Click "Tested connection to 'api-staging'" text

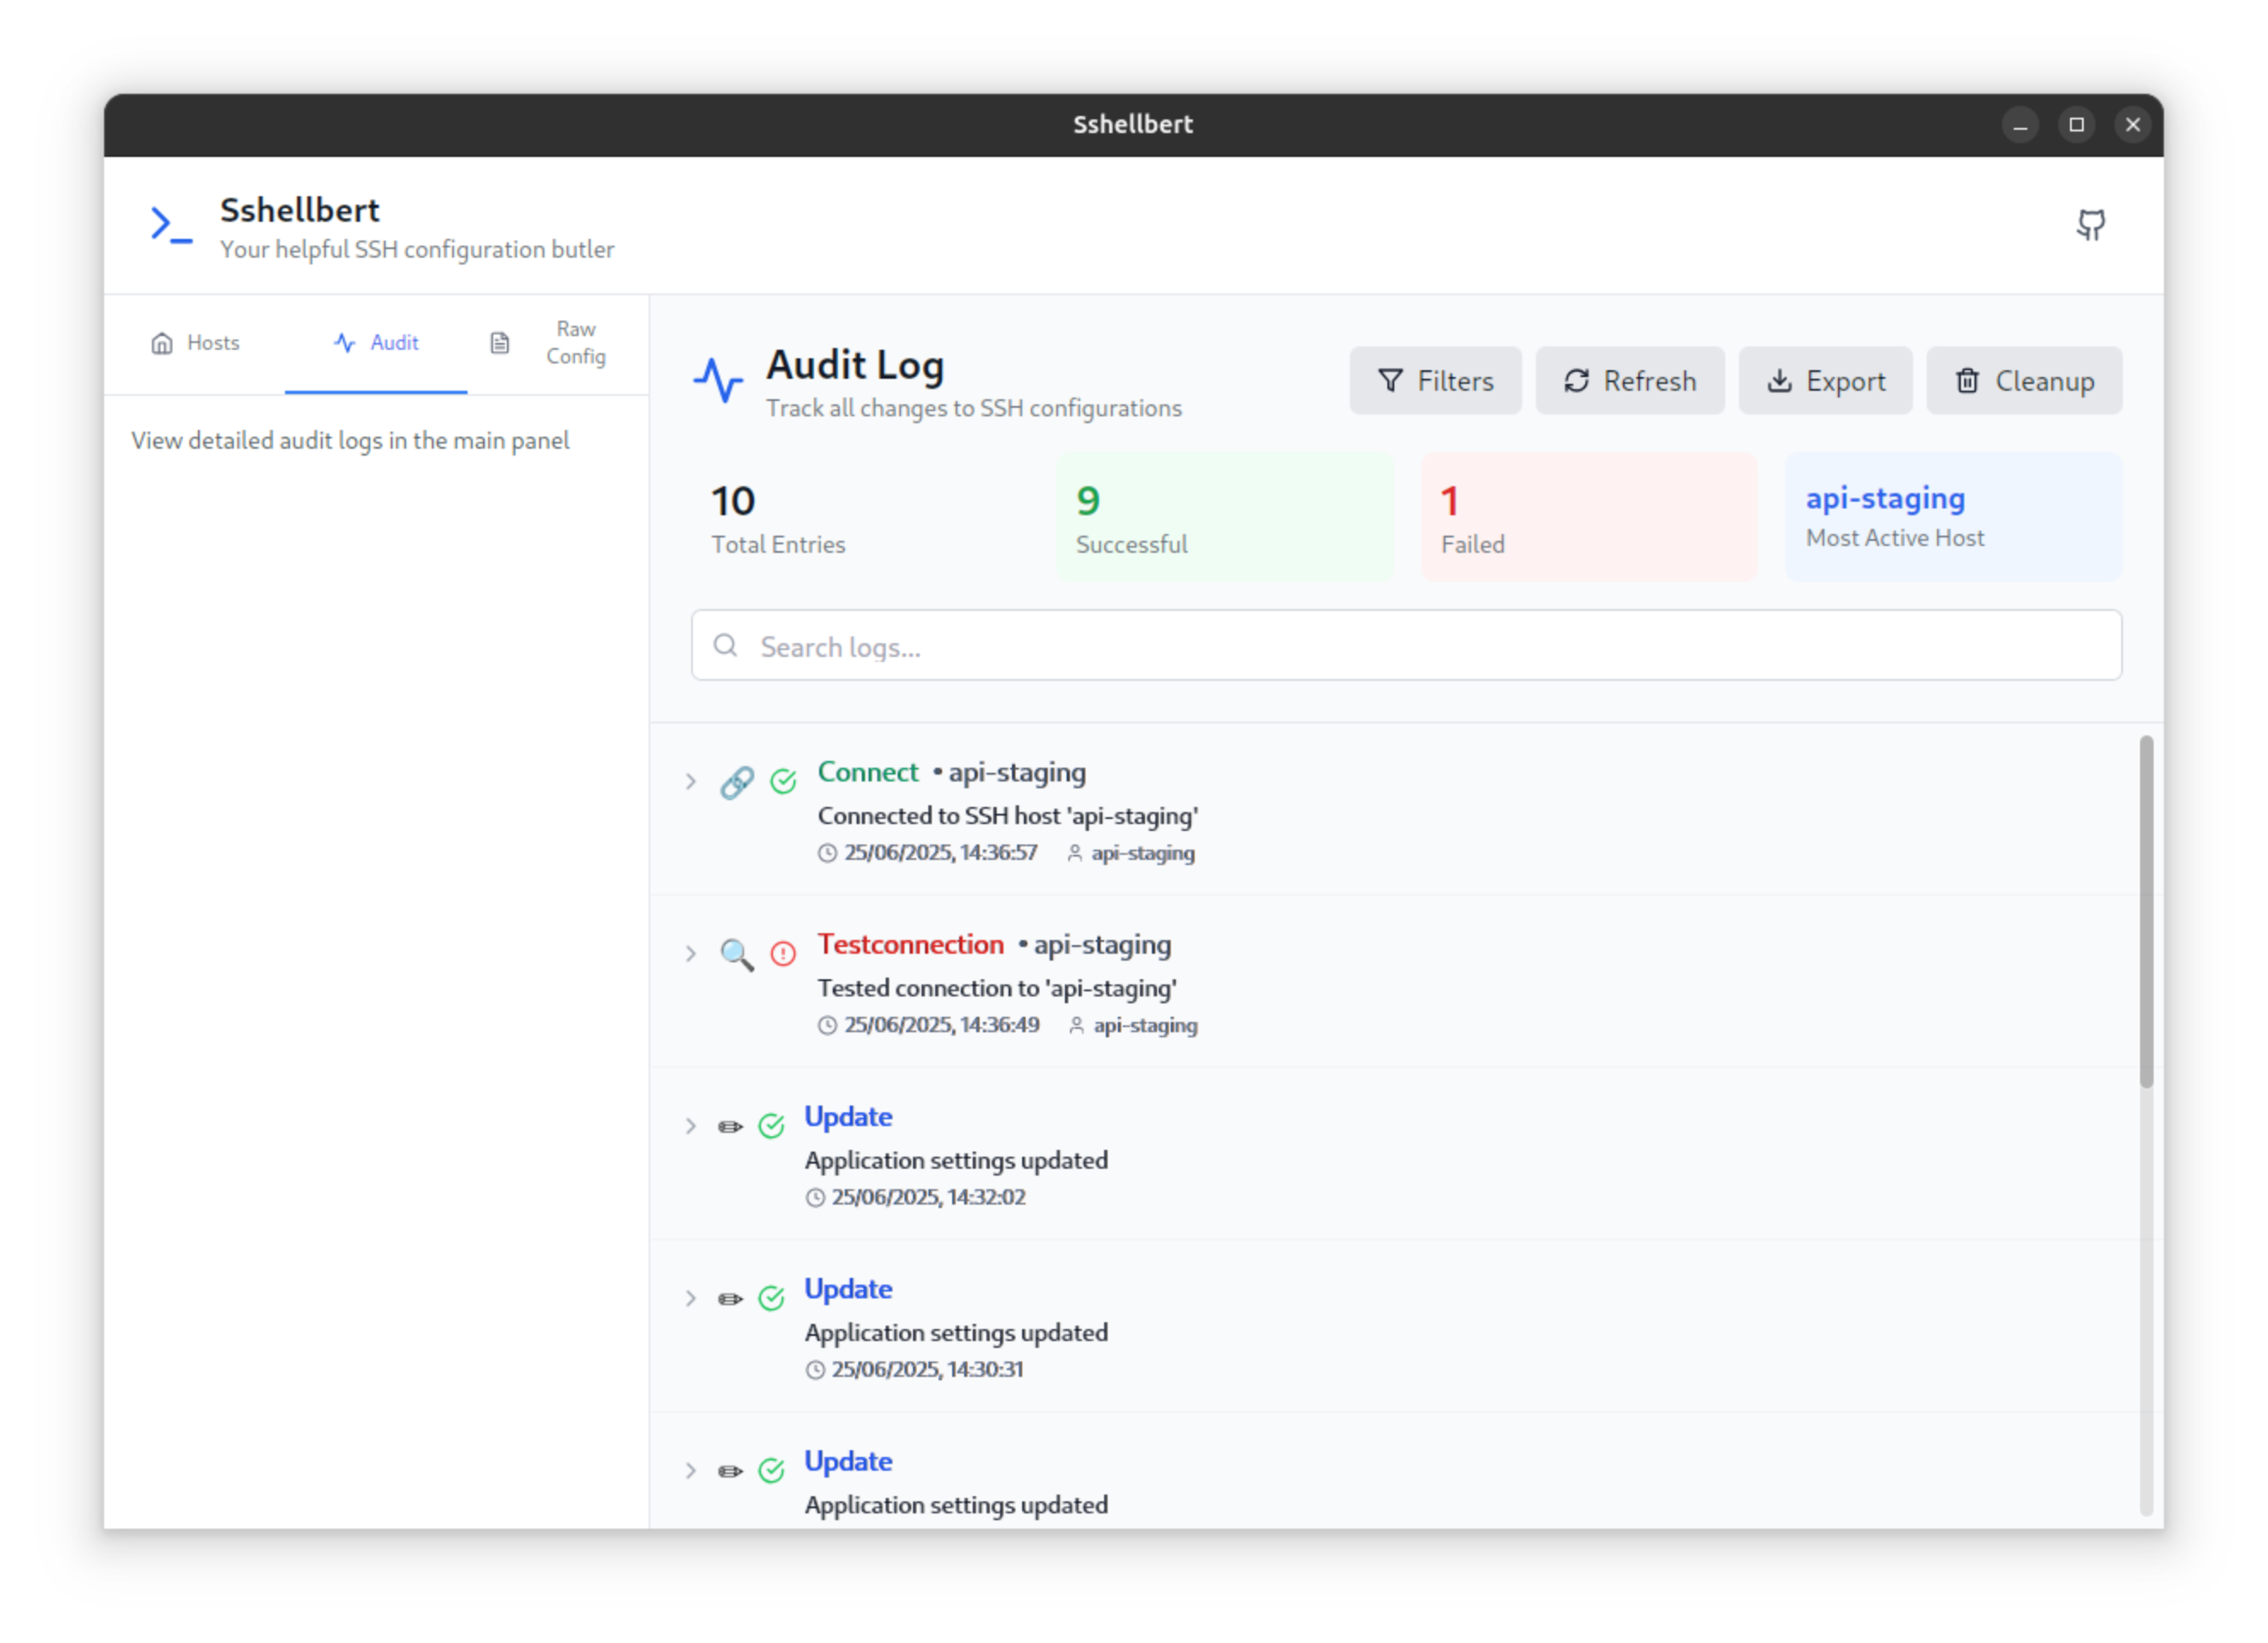pyautogui.click(x=997, y=989)
